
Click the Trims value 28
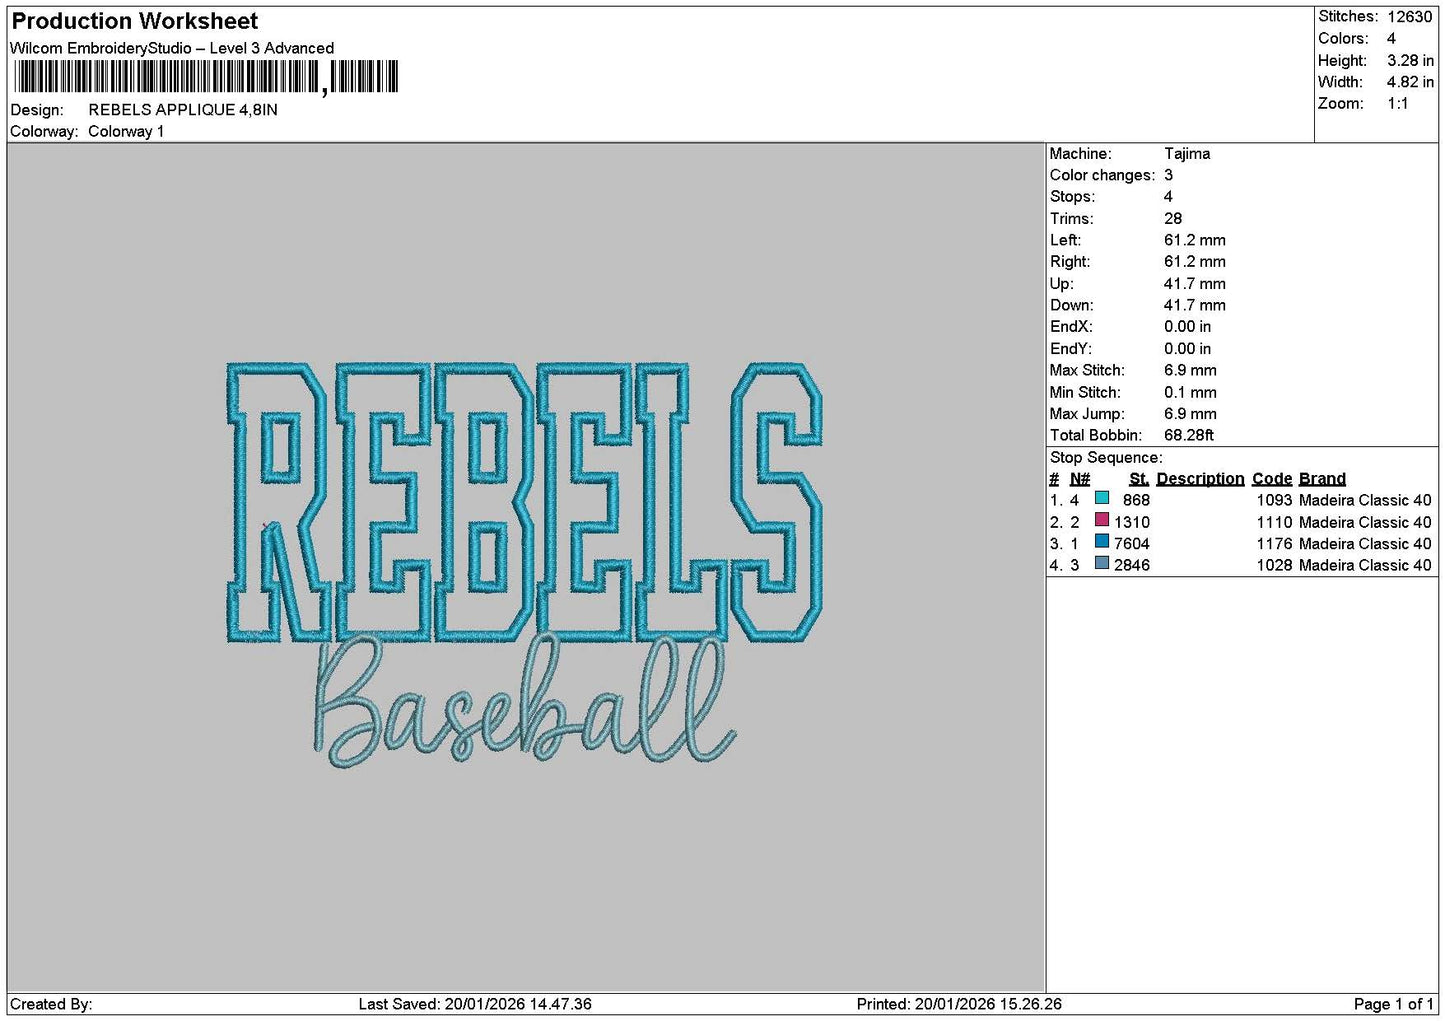(1173, 219)
